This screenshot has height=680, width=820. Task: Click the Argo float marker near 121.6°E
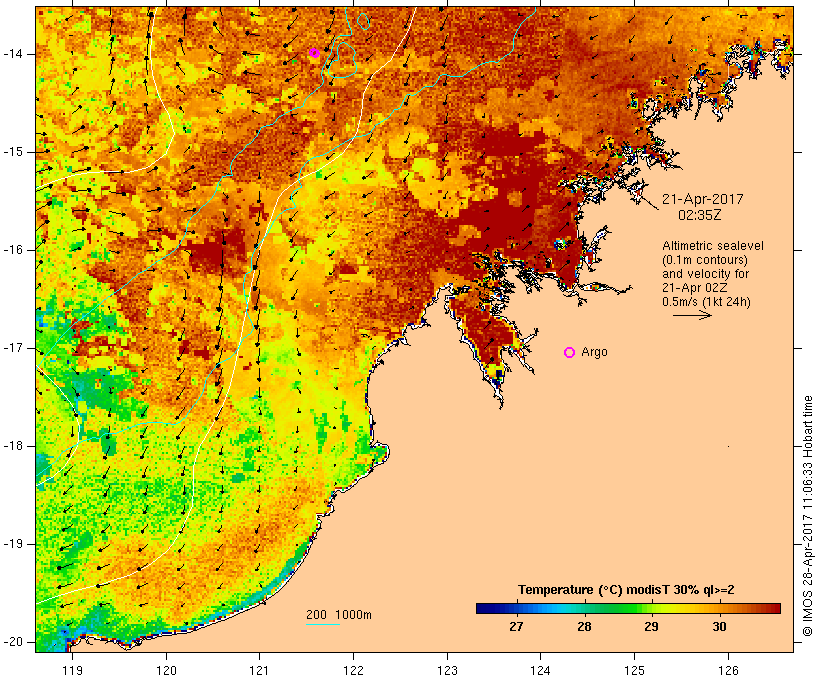(314, 53)
